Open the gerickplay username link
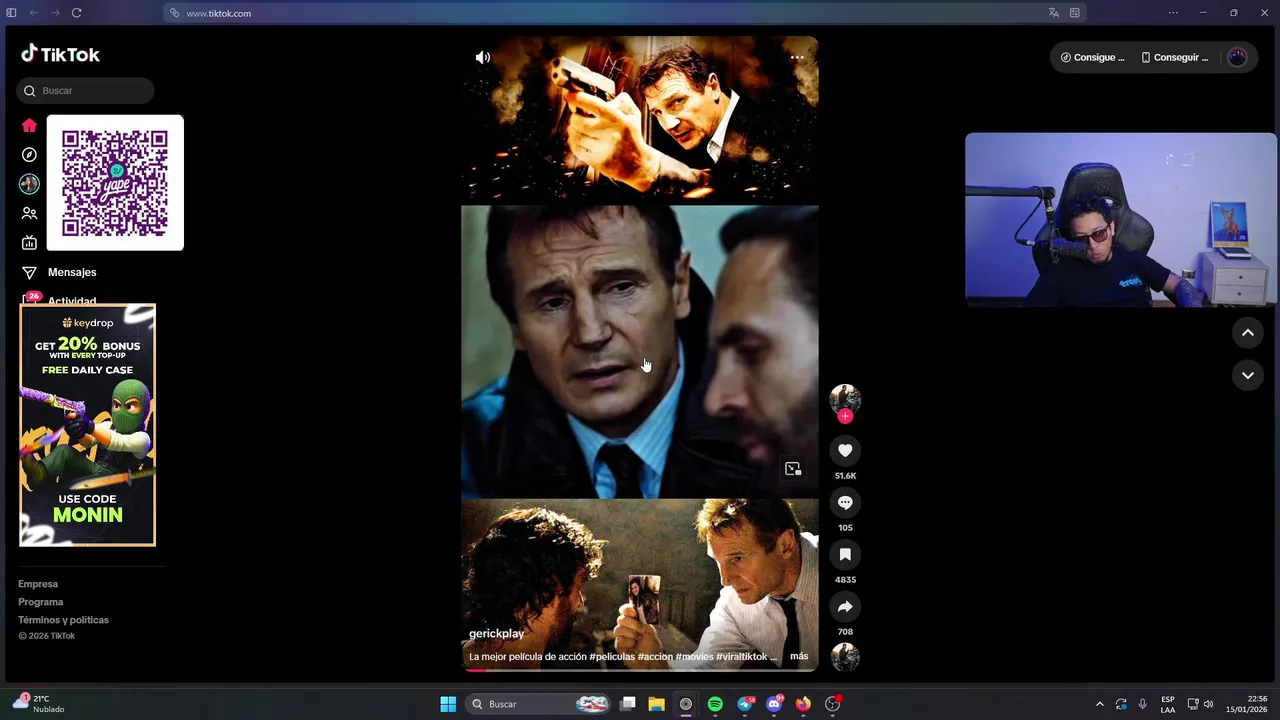The image size is (1280, 720). click(497, 634)
